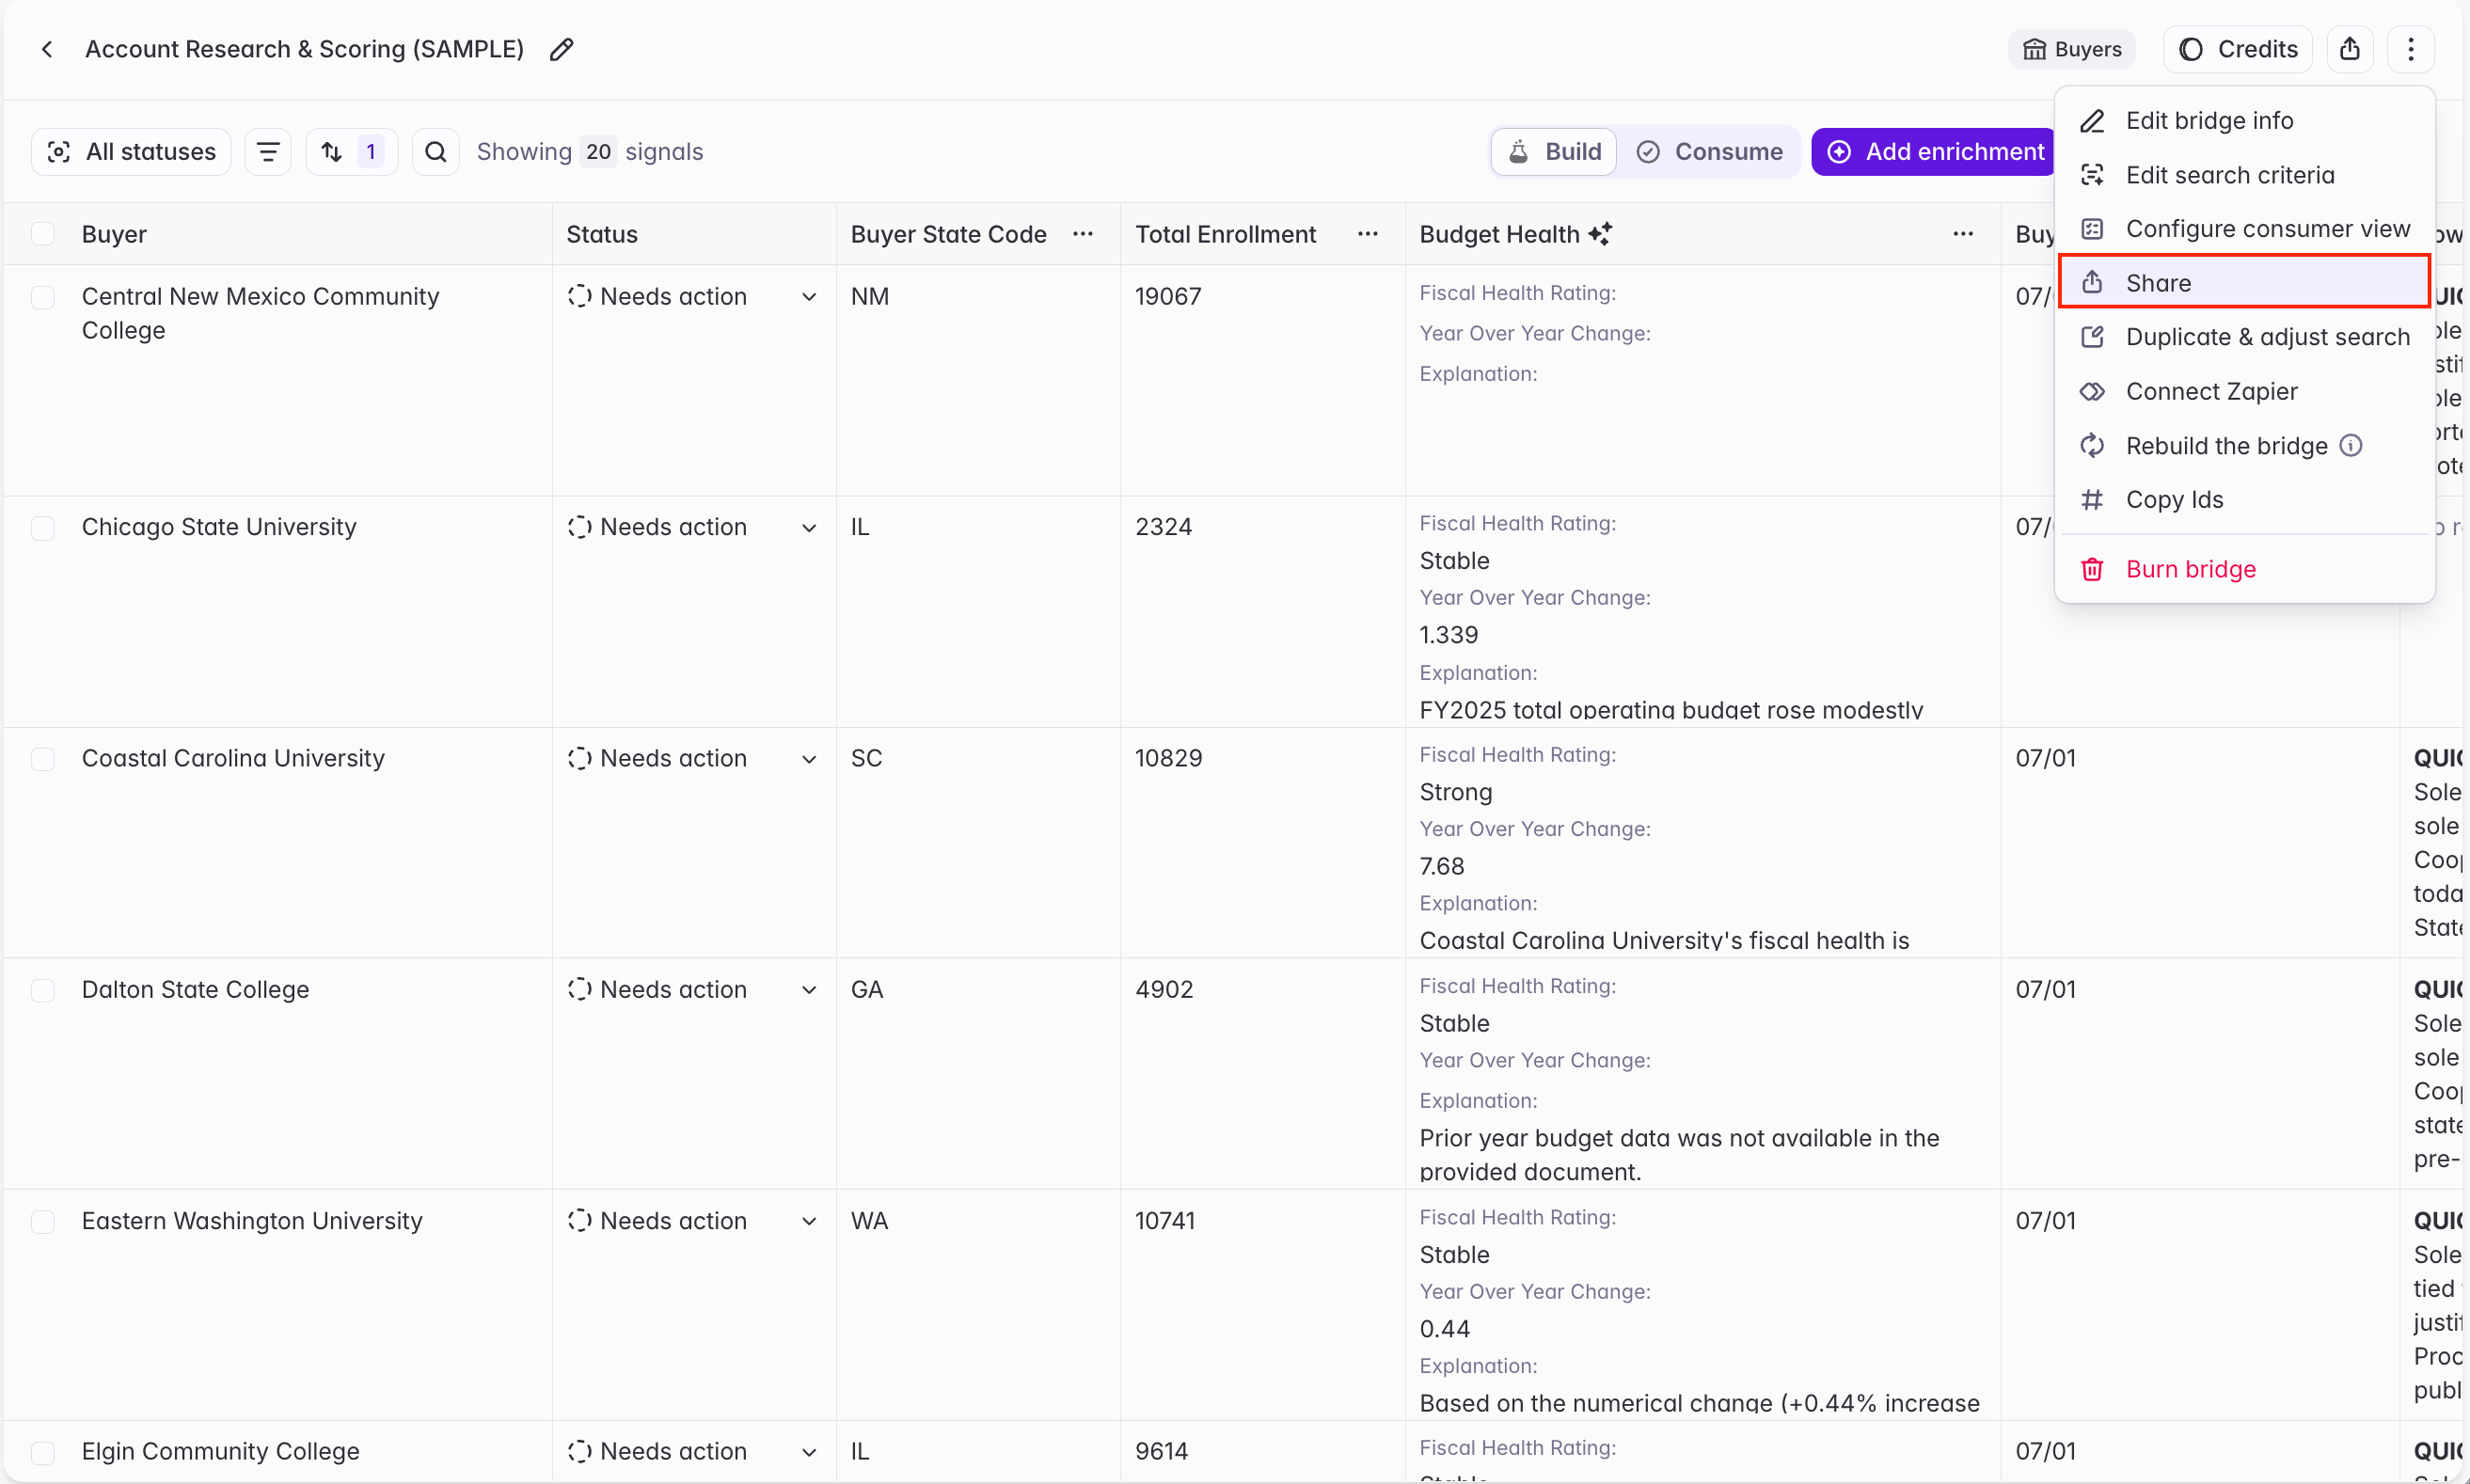Check the Chicago State University row
The width and height of the screenshot is (2470, 1484).
click(43, 528)
